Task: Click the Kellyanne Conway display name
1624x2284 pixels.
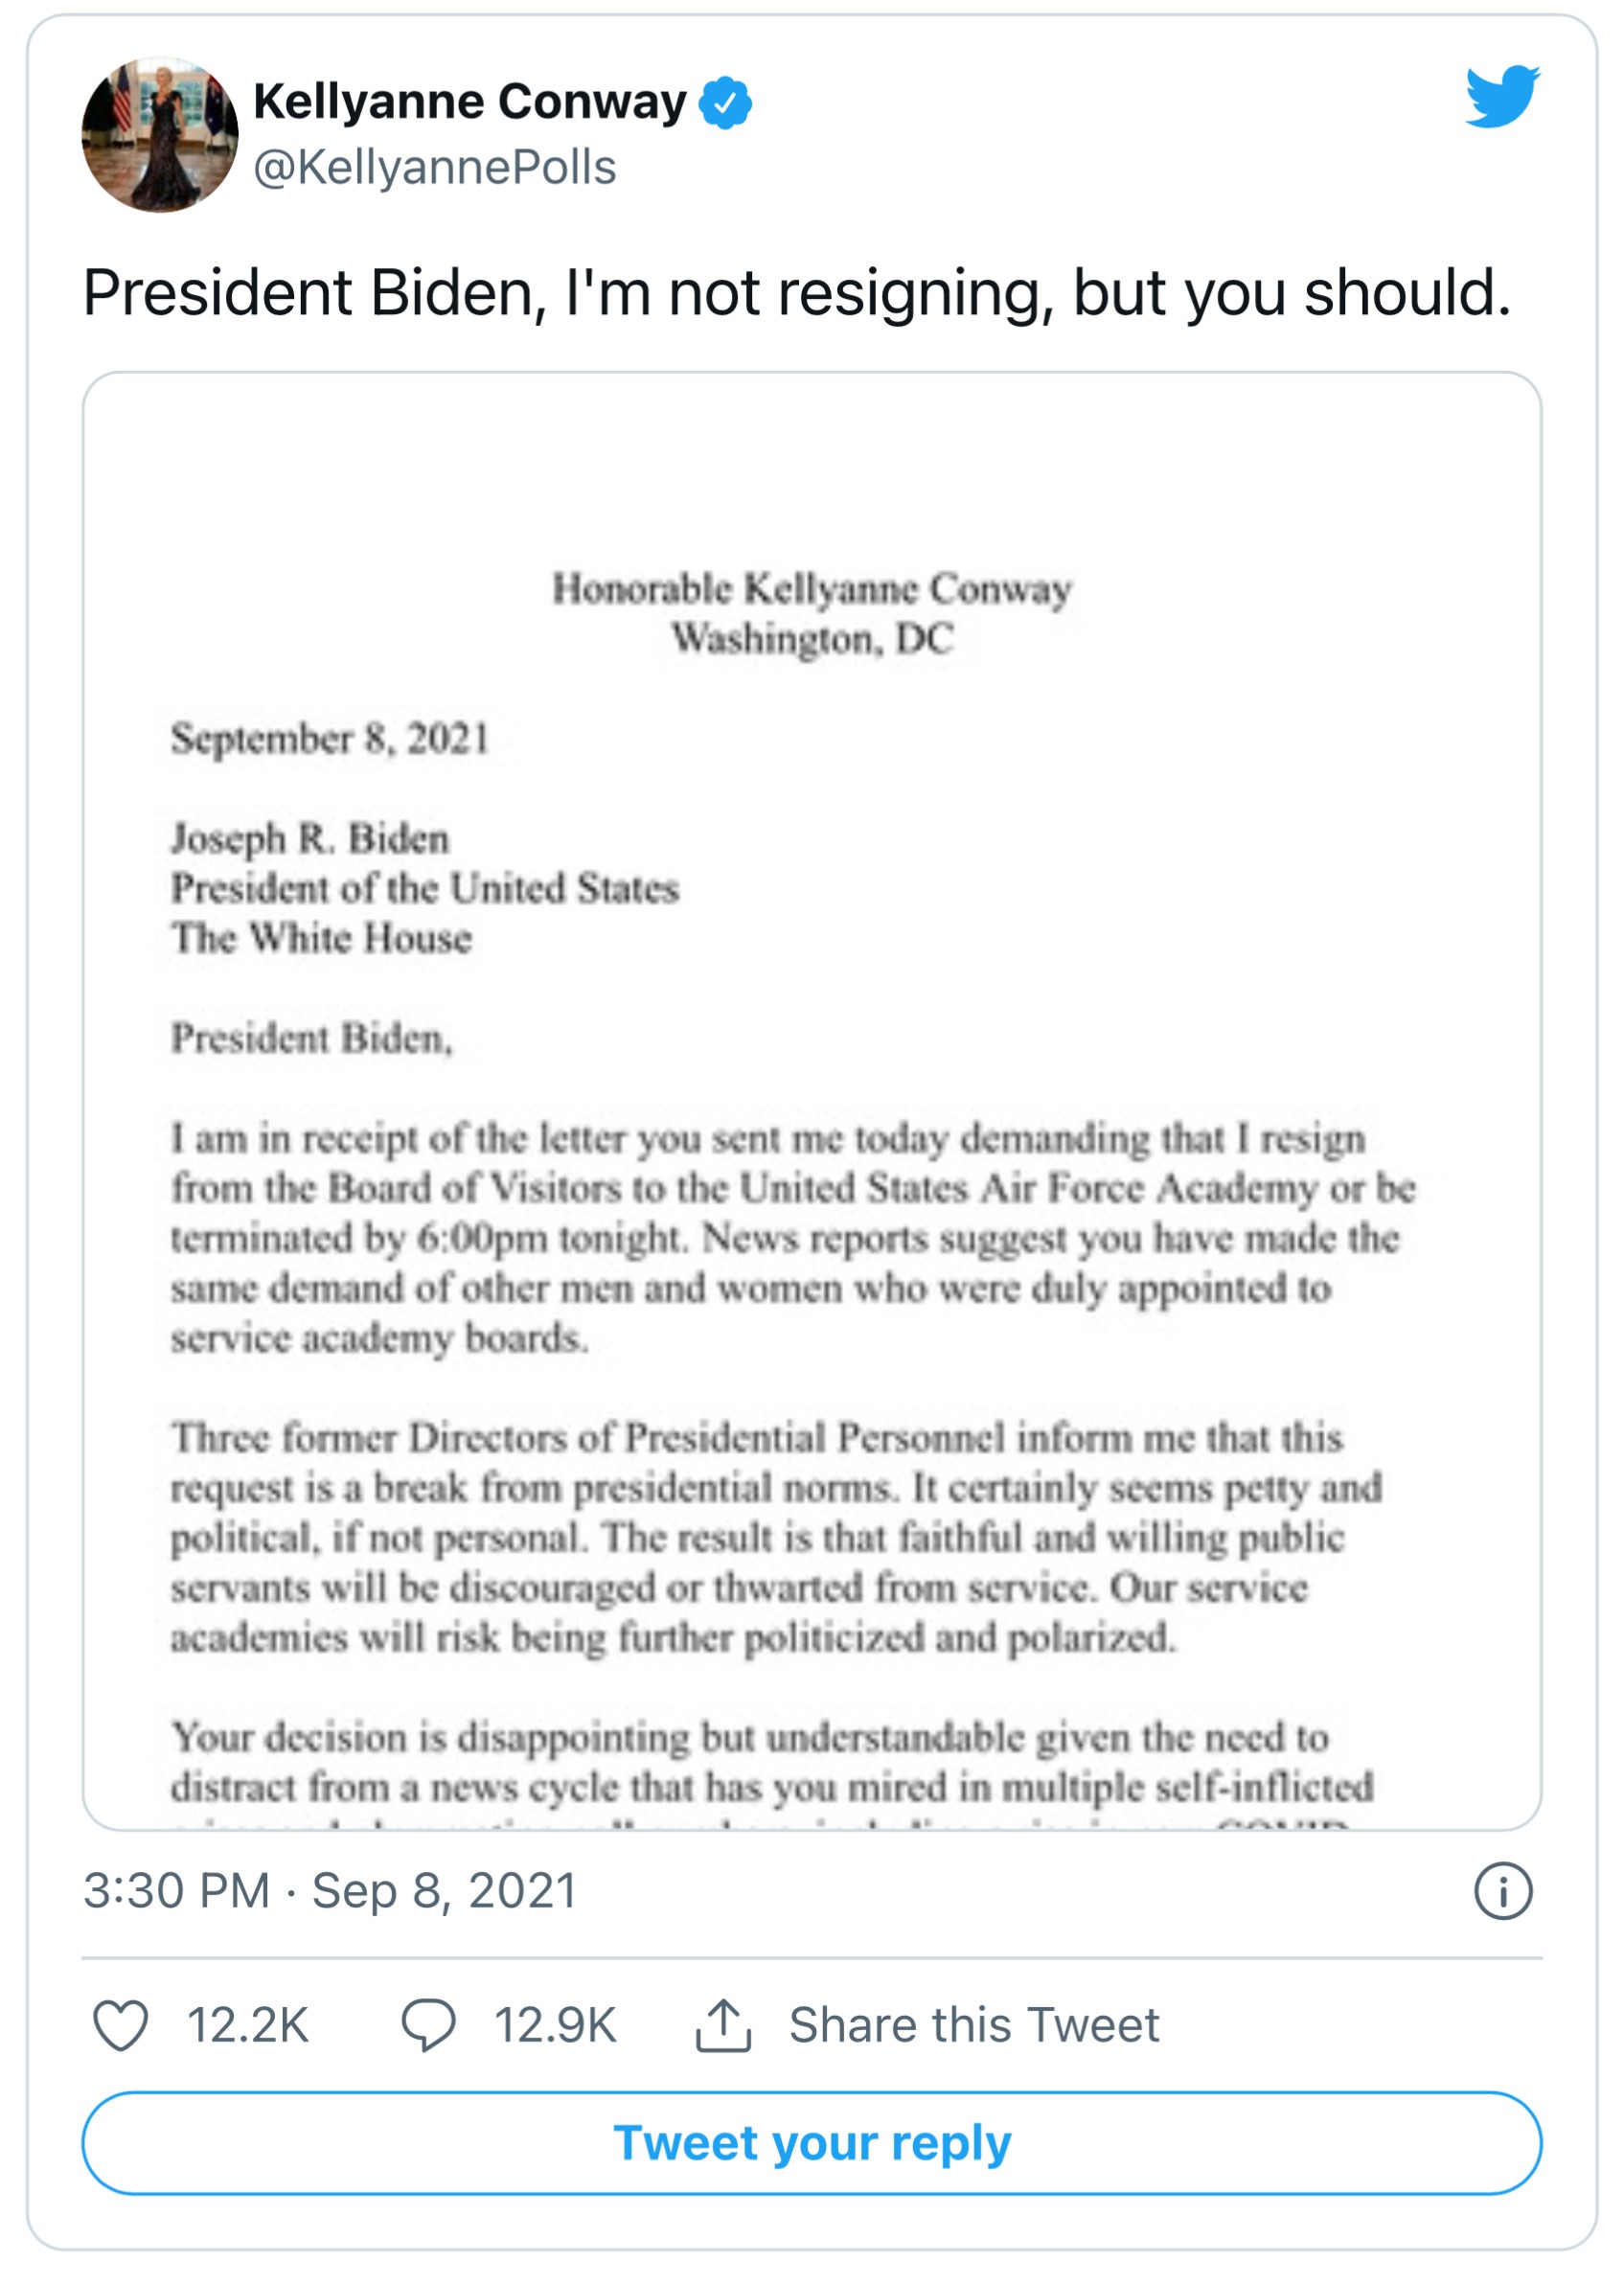Action: tap(470, 102)
